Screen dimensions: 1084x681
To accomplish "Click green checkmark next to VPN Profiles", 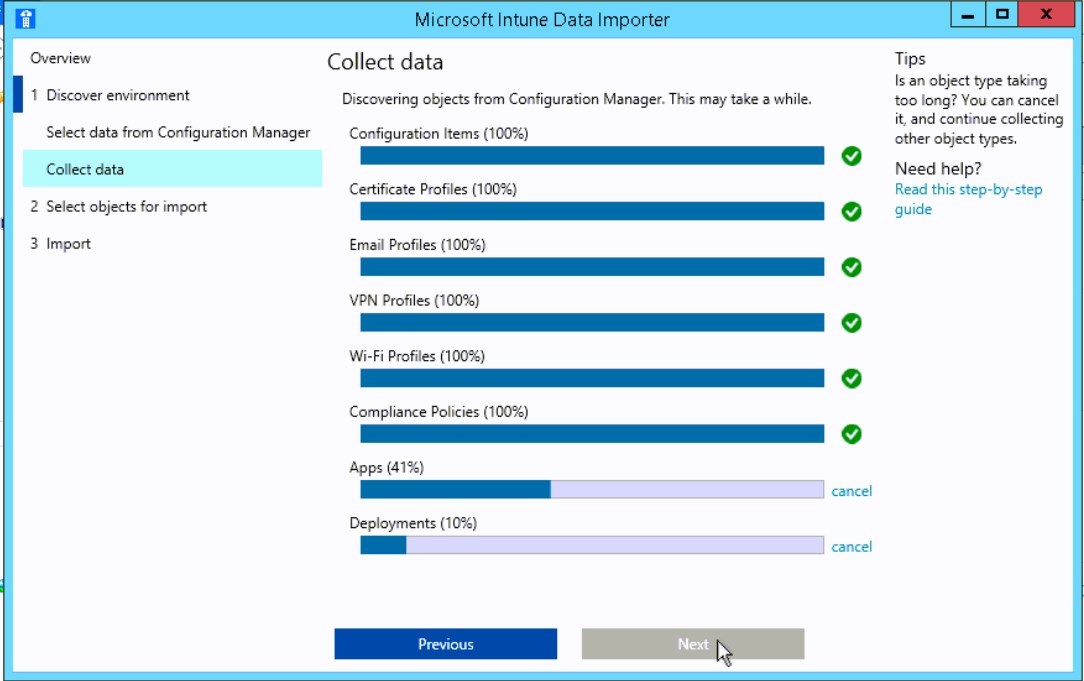I will (851, 323).
